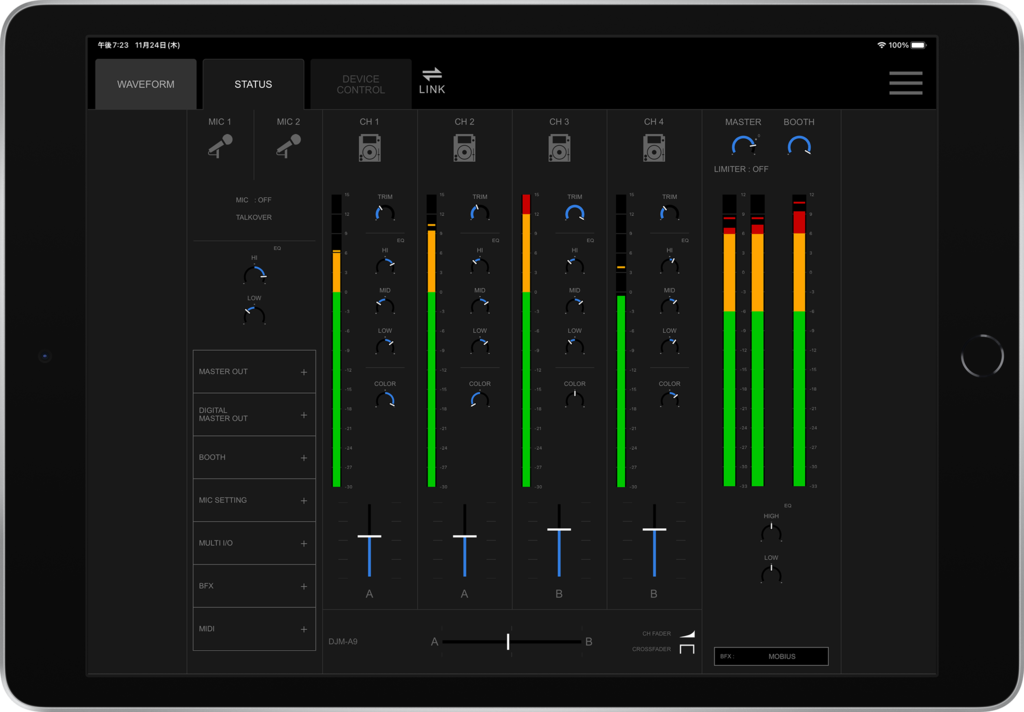Image resolution: width=1024 pixels, height=712 pixels.
Task: Switch to the WAVEFORM tab
Action: tap(146, 84)
